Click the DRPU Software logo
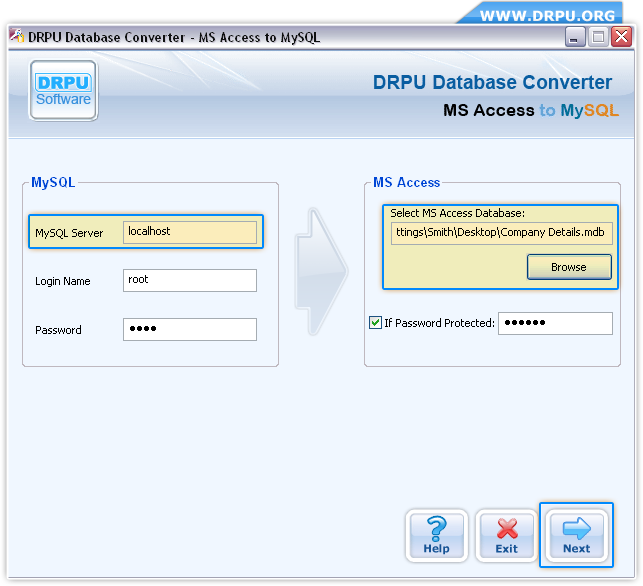Image resolution: width=643 pixels, height=586 pixels. (63, 90)
